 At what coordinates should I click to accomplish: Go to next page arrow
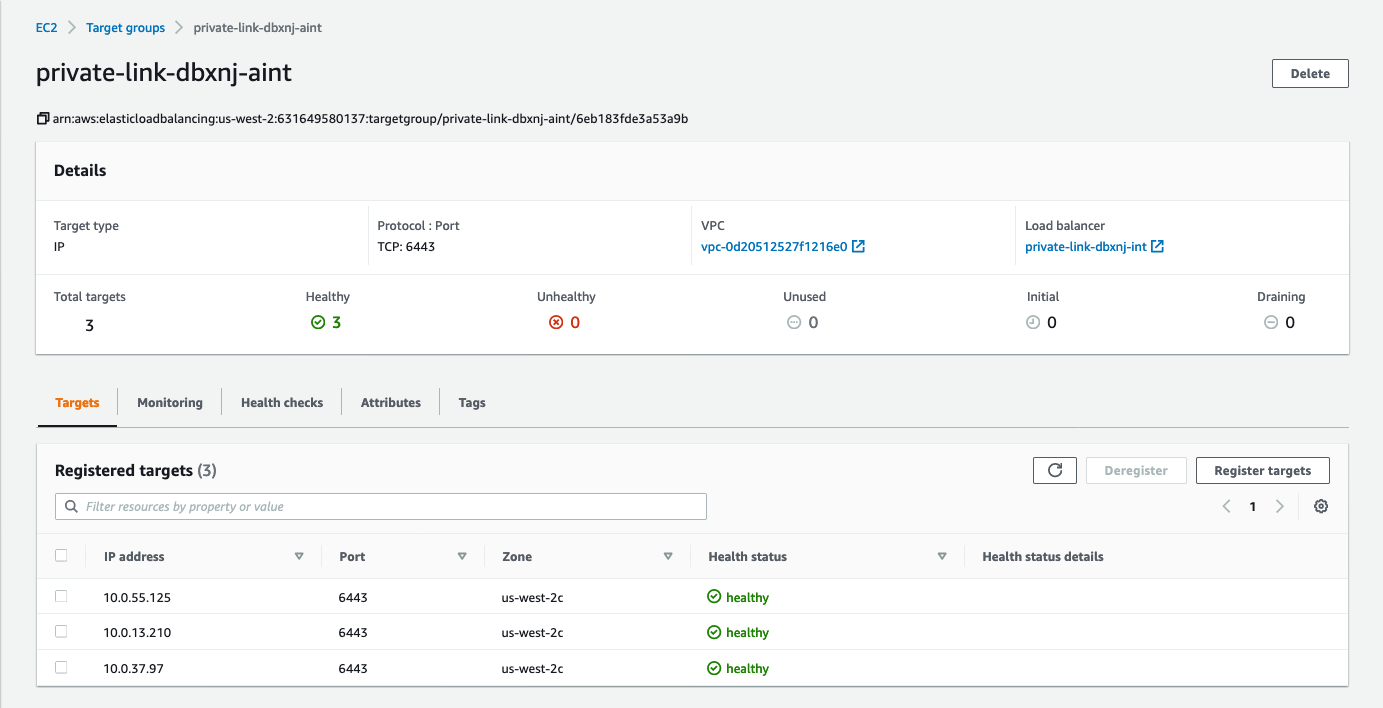pyautogui.click(x=1279, y=507)
